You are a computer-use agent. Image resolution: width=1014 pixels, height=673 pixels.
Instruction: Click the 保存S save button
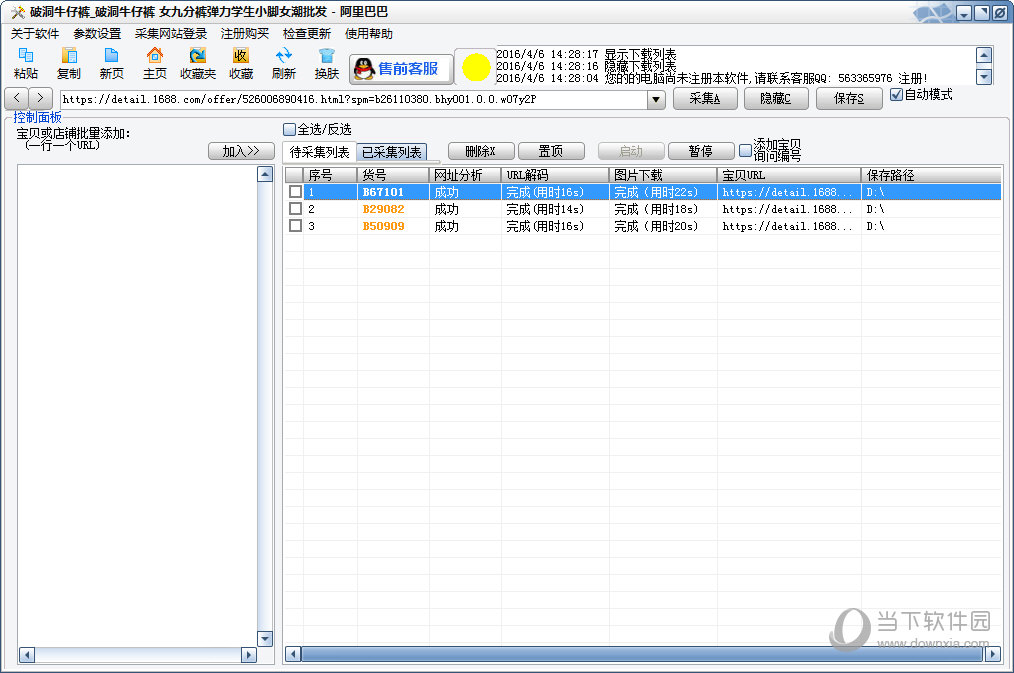pos(849,98)
